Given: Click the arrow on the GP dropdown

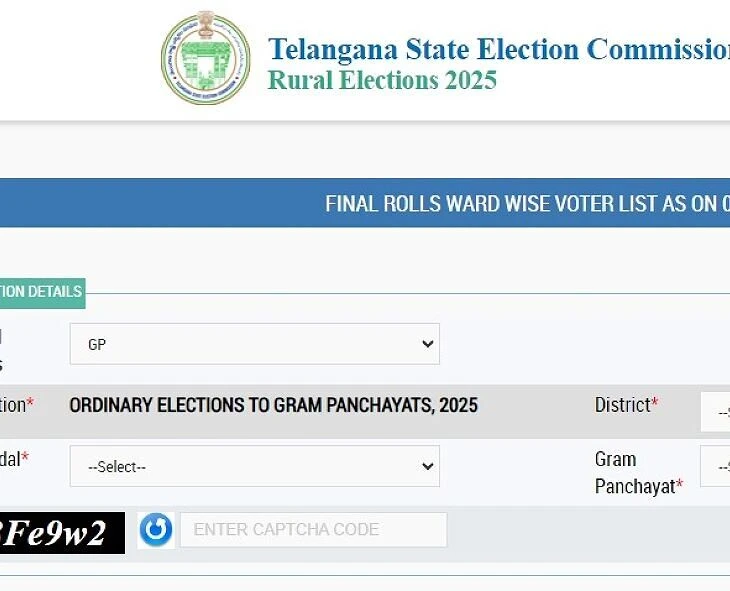Looking at the screenshot, I should point(428,344).
